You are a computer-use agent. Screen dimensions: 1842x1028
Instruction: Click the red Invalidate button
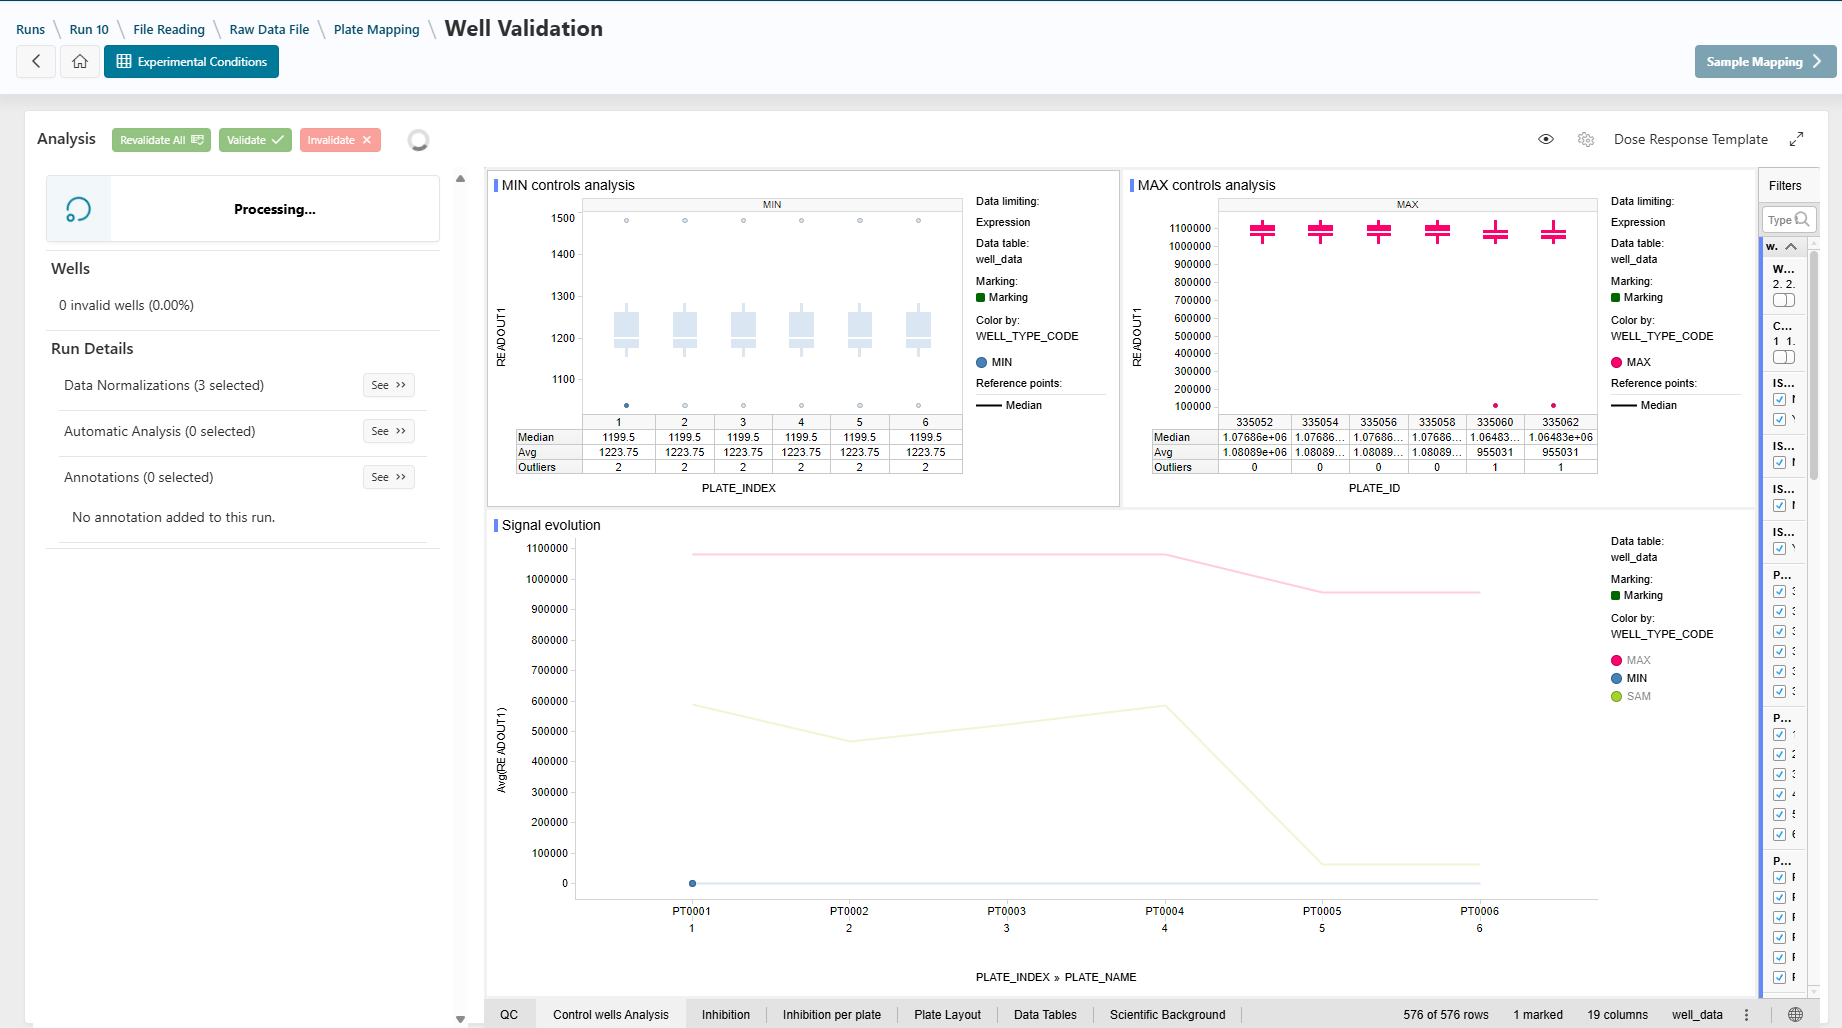340,140
